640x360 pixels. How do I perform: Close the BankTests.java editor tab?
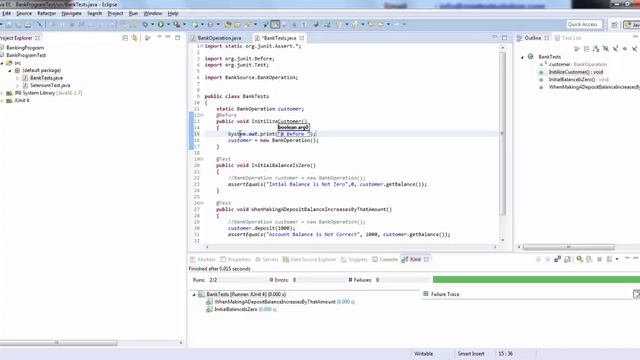(x=302, y=38)
